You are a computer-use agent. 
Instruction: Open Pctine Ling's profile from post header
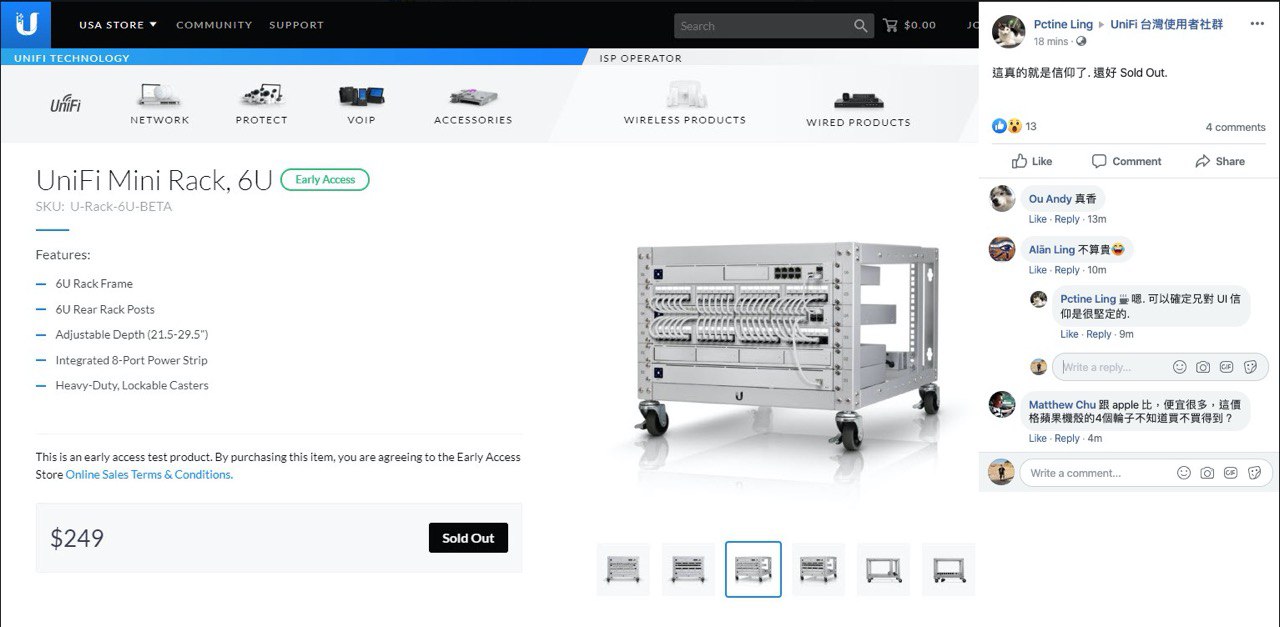point(1063,25)
